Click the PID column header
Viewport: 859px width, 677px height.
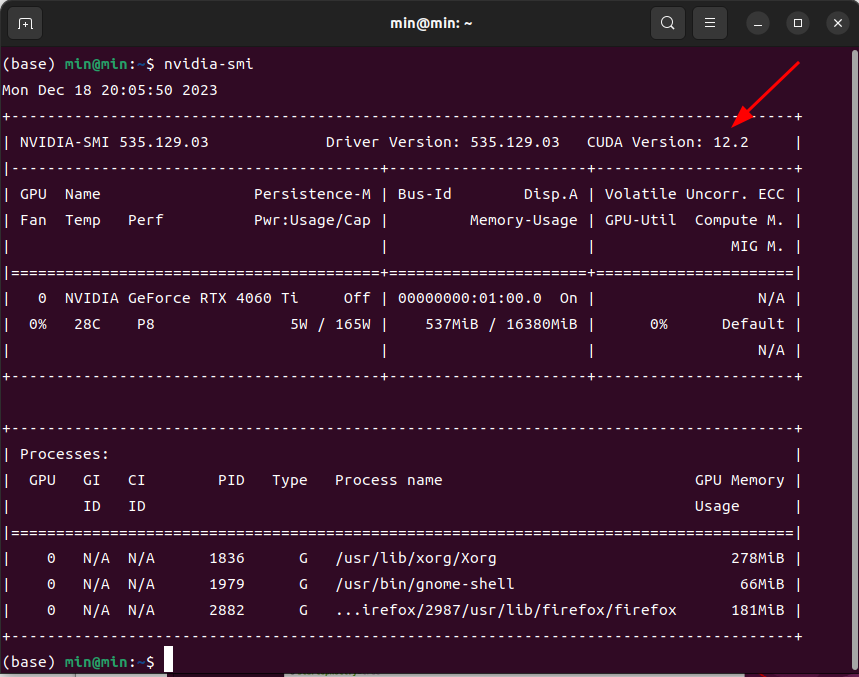pos(231,480)
